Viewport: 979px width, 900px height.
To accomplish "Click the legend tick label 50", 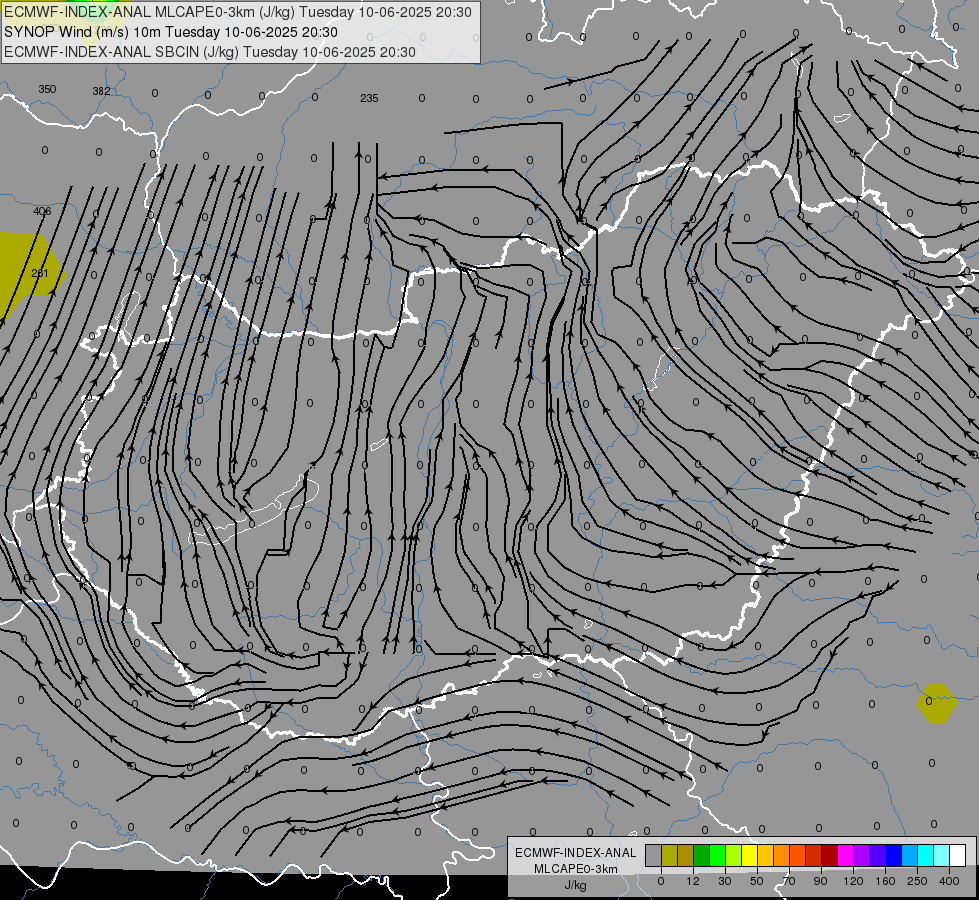I will 757,881.
